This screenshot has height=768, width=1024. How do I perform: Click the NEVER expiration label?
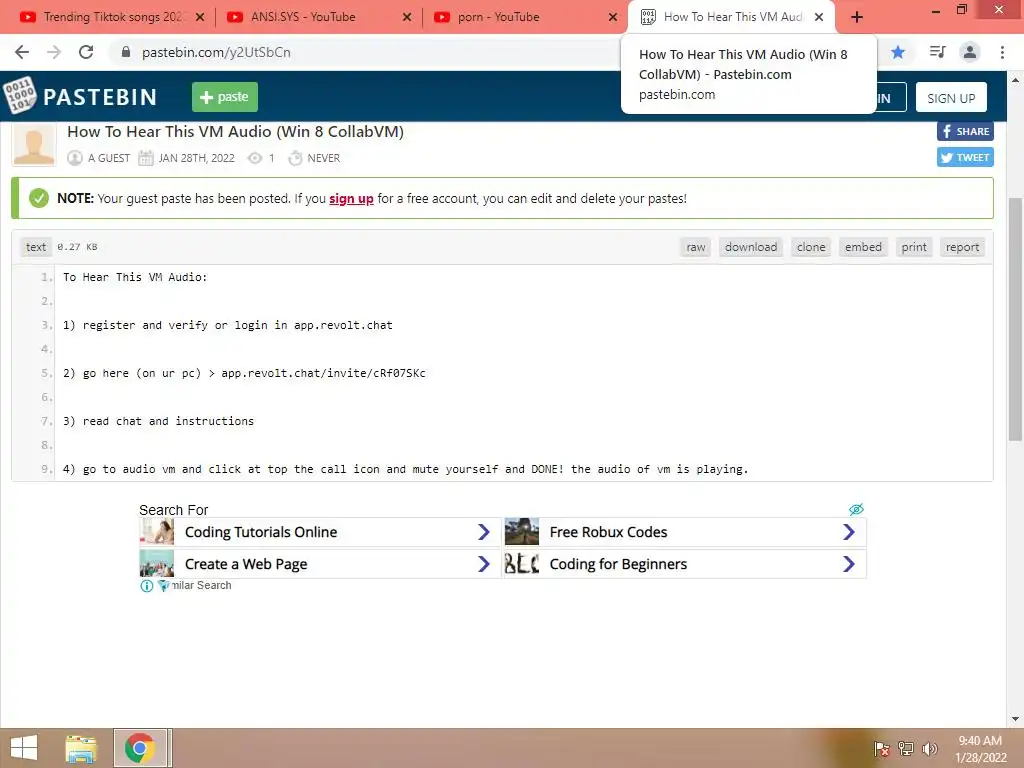pyautogui.click(x=324, y=158)
